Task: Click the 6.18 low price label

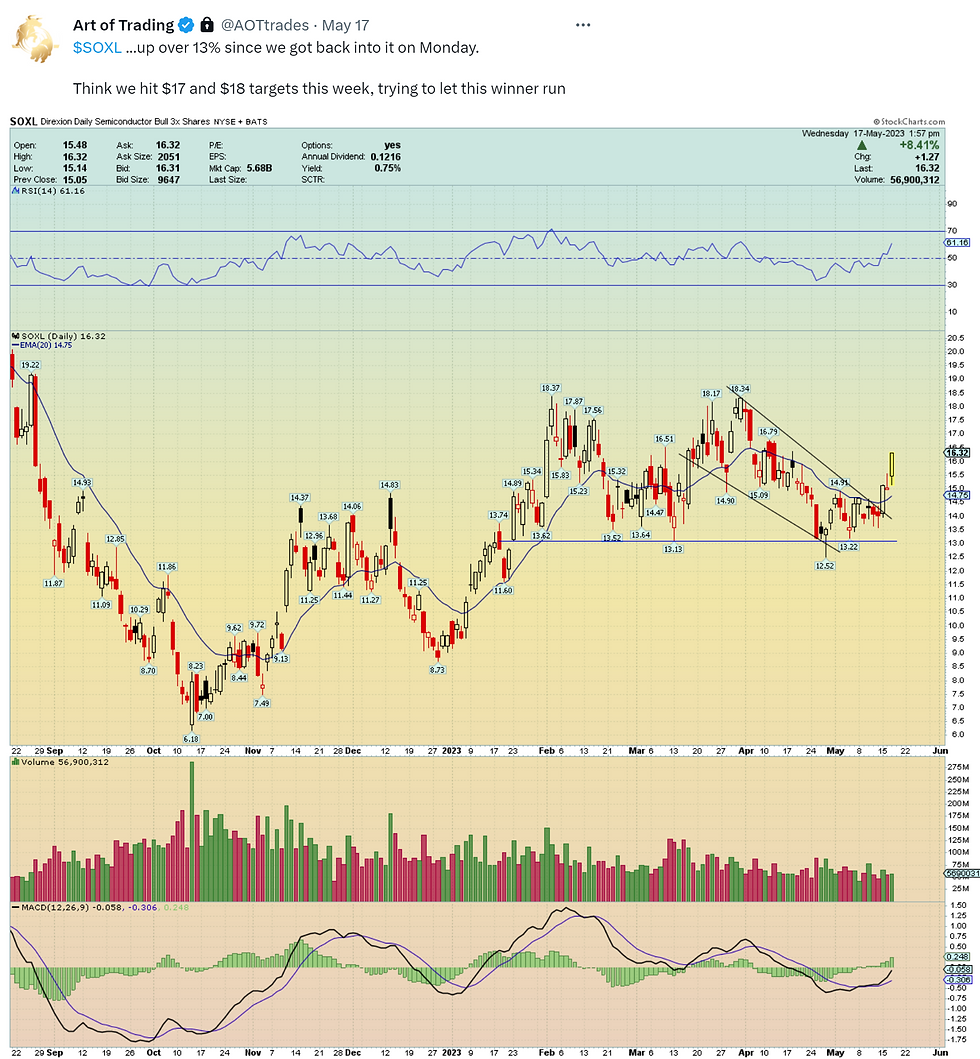Action: (191, 739)
